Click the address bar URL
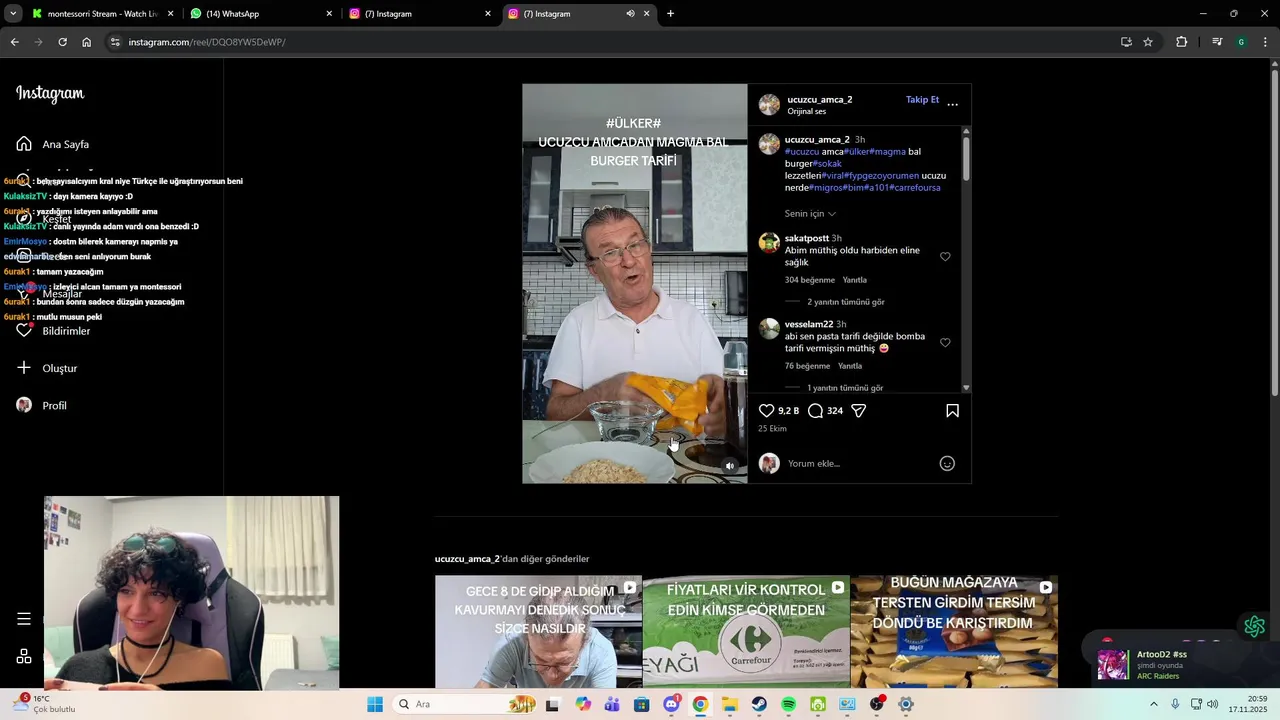 206,42
